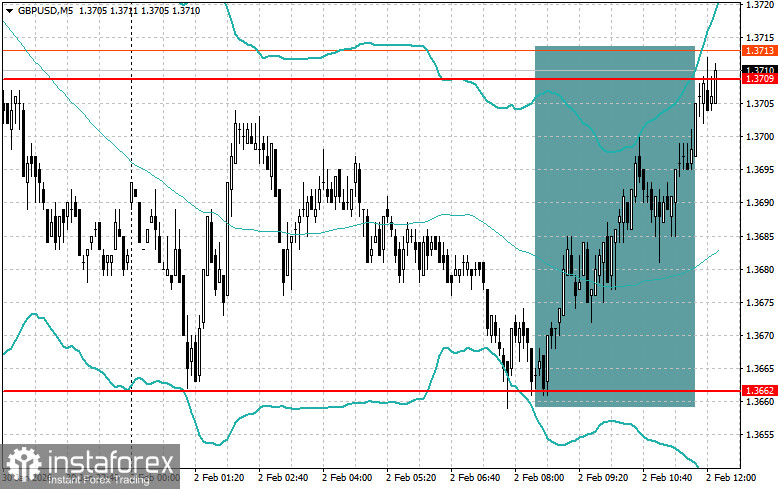Select the 1.3715 price axis value
This screenshot has height=489, width=781.
[760, 37]
